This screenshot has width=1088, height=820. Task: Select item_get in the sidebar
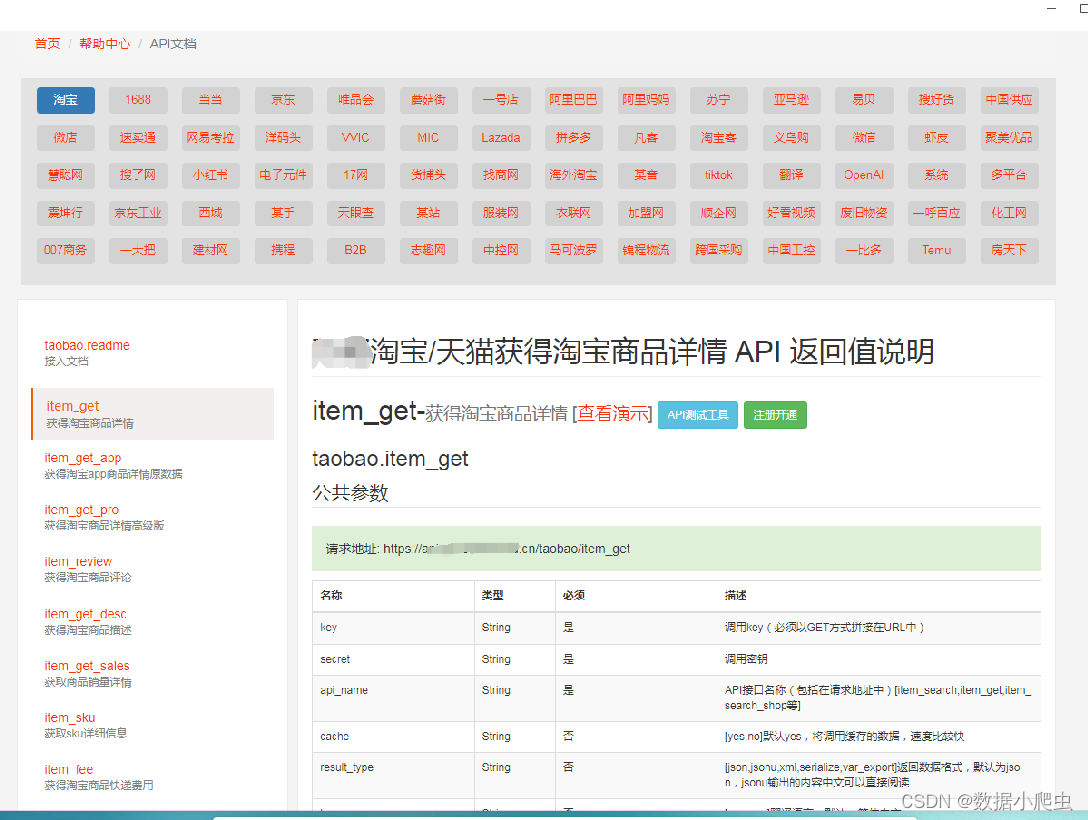pyautogui.click(x=71, y=406)
